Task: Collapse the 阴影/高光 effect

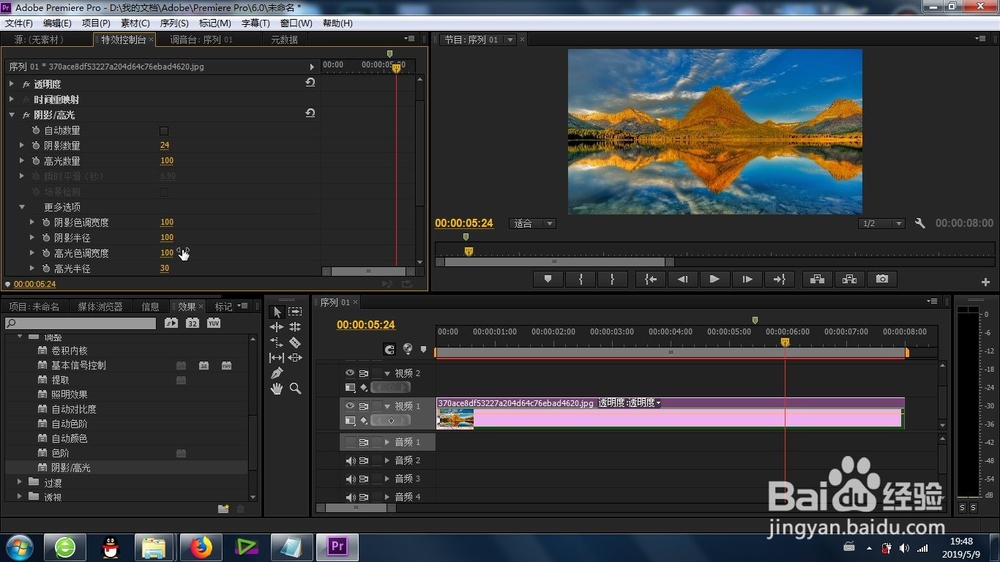Action: tap(11, 115)
